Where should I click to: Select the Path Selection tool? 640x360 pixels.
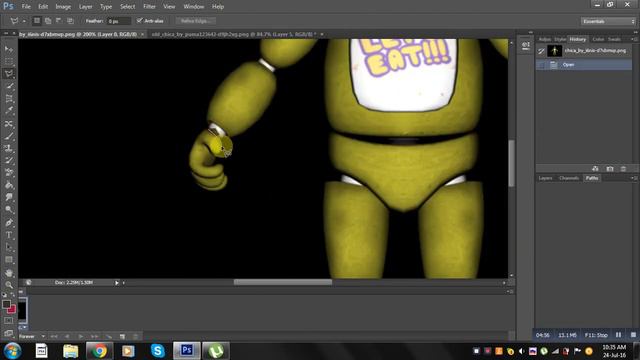(9, 247)
